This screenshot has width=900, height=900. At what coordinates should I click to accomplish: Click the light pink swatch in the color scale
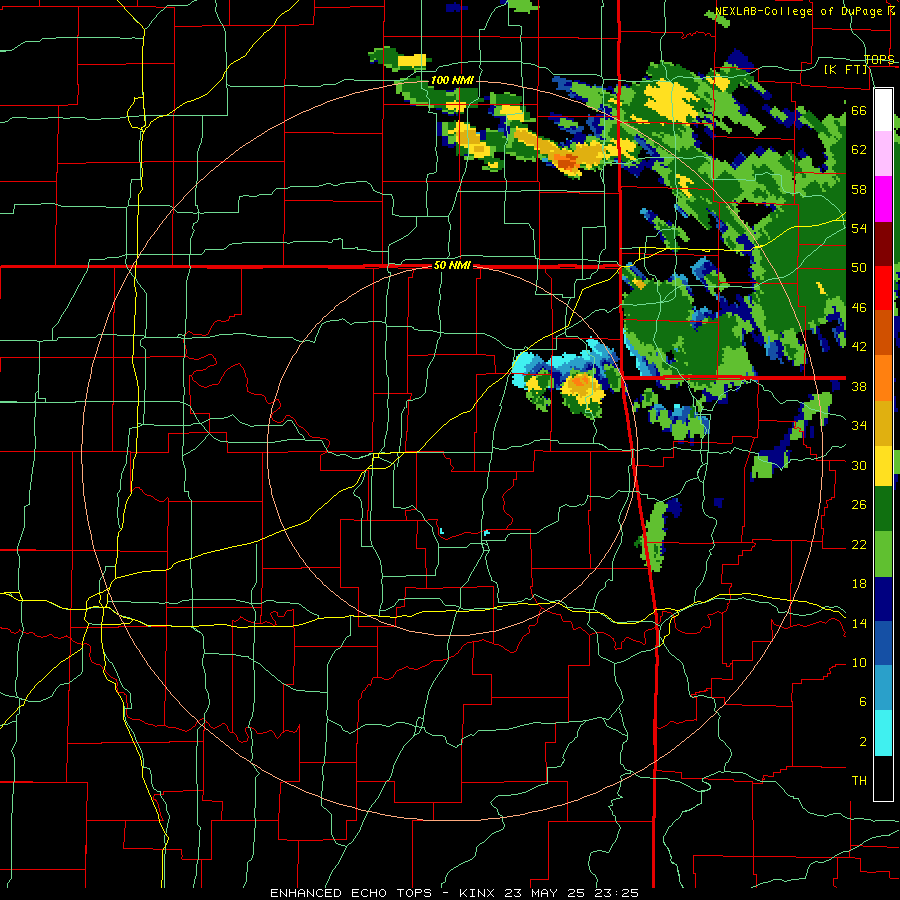883,154
